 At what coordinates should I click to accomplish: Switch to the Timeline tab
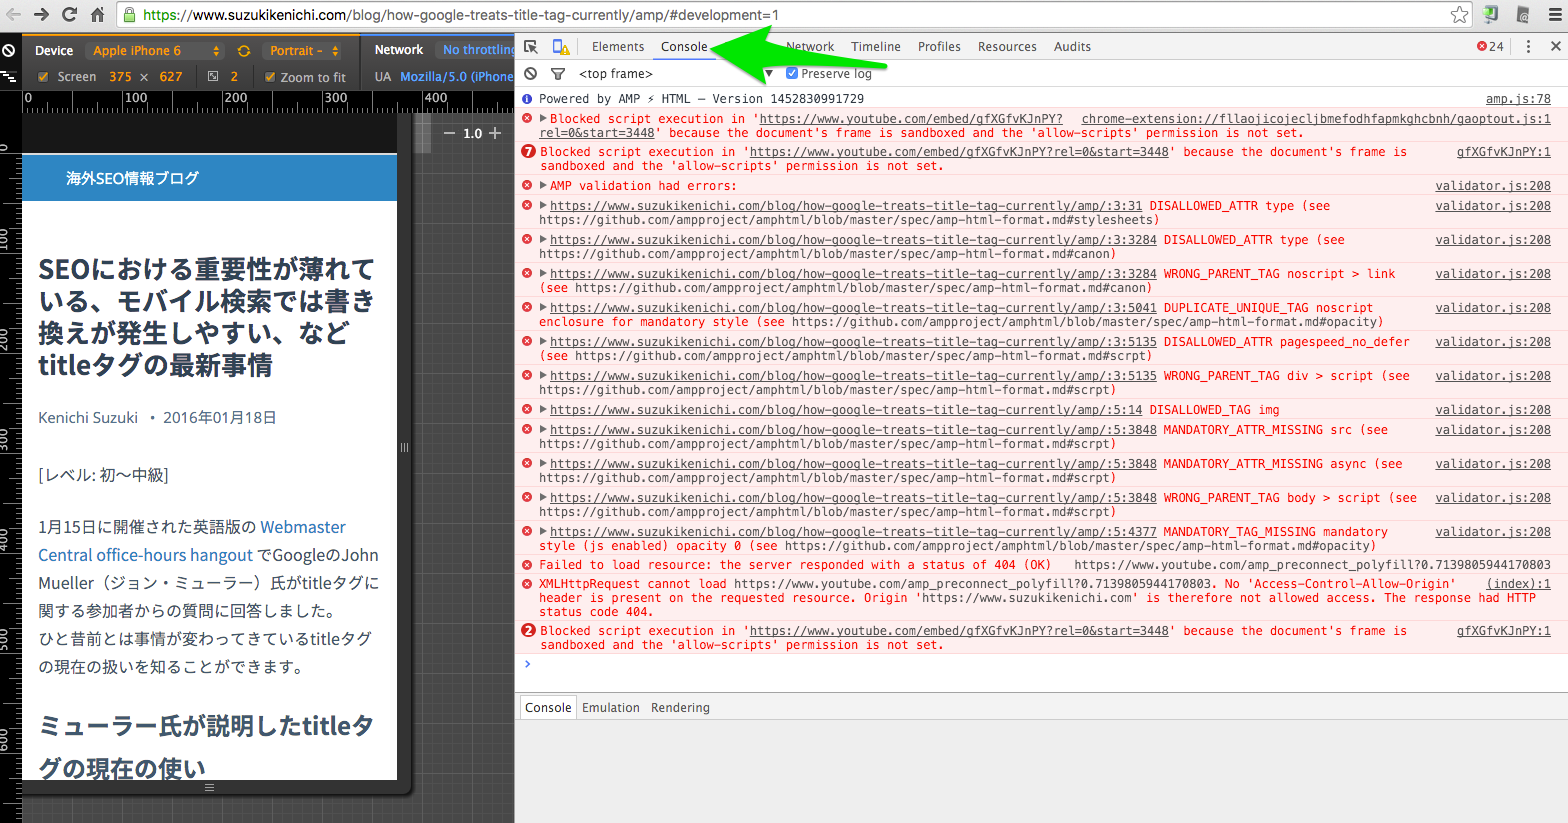coord(876,47)
